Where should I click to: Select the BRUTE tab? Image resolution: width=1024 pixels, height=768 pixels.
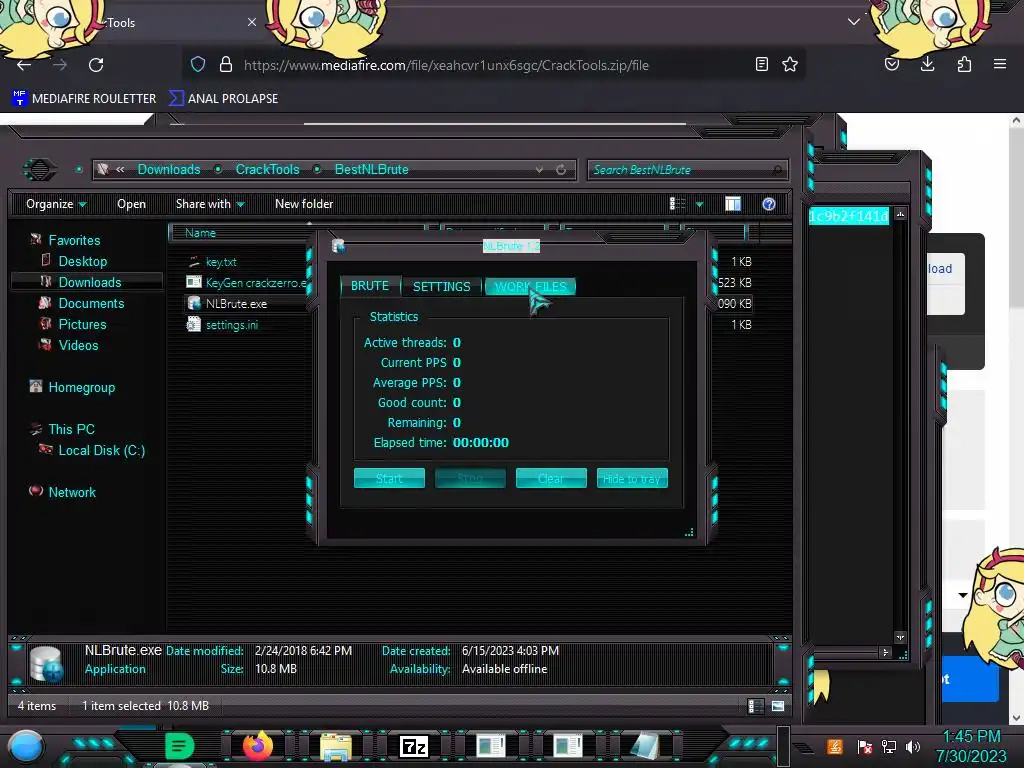tap(370, 286)
